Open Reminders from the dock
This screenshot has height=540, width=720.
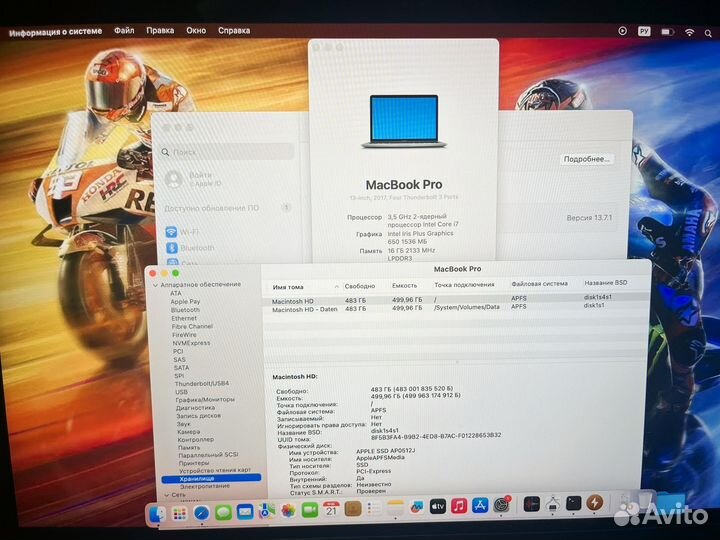click(x=374, y=508)
